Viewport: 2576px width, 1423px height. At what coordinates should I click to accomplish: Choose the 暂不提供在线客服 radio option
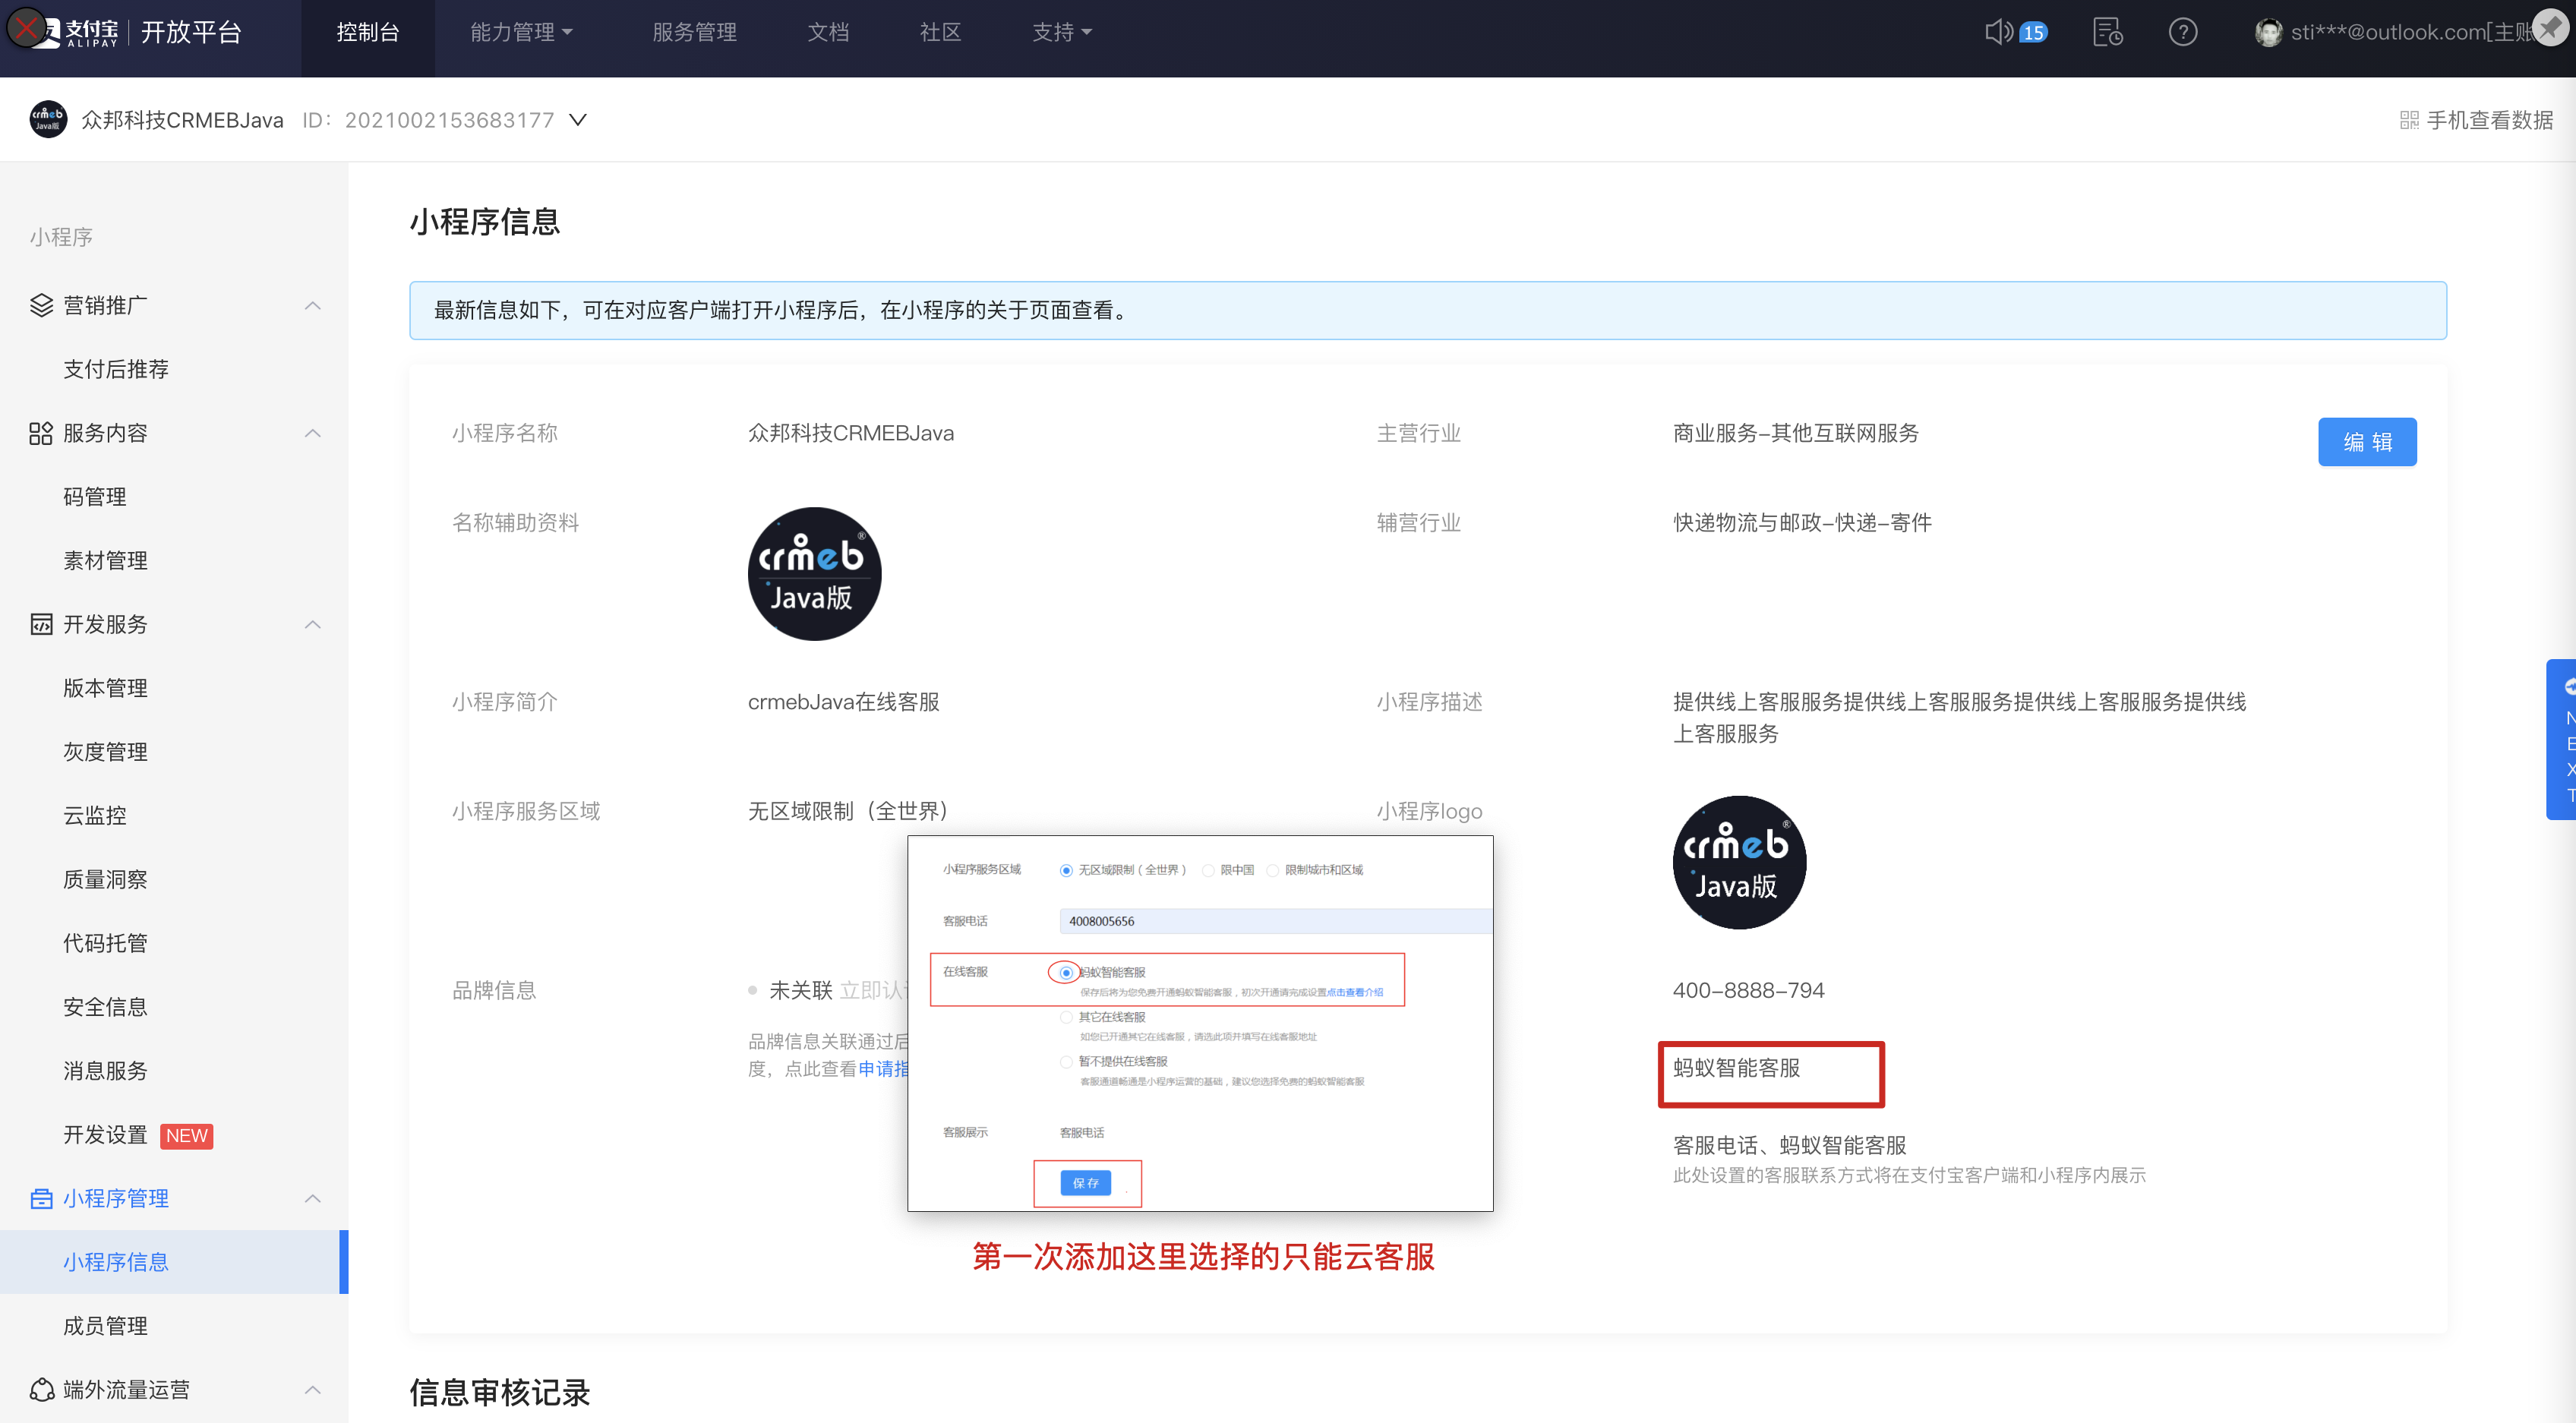pos(1065,1062)
